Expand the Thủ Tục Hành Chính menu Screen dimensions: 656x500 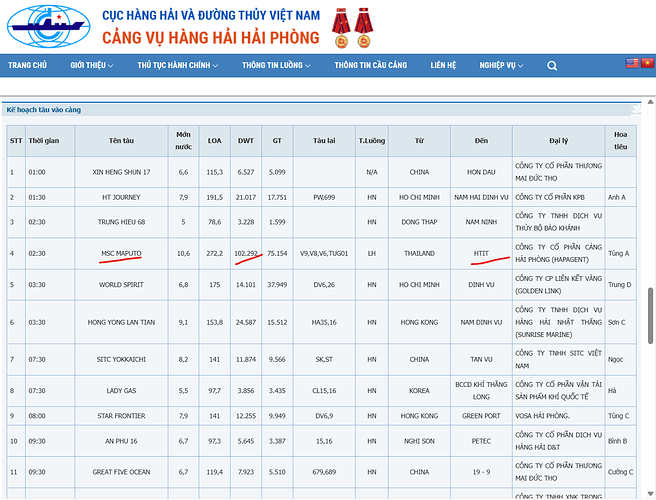(178, 65)
